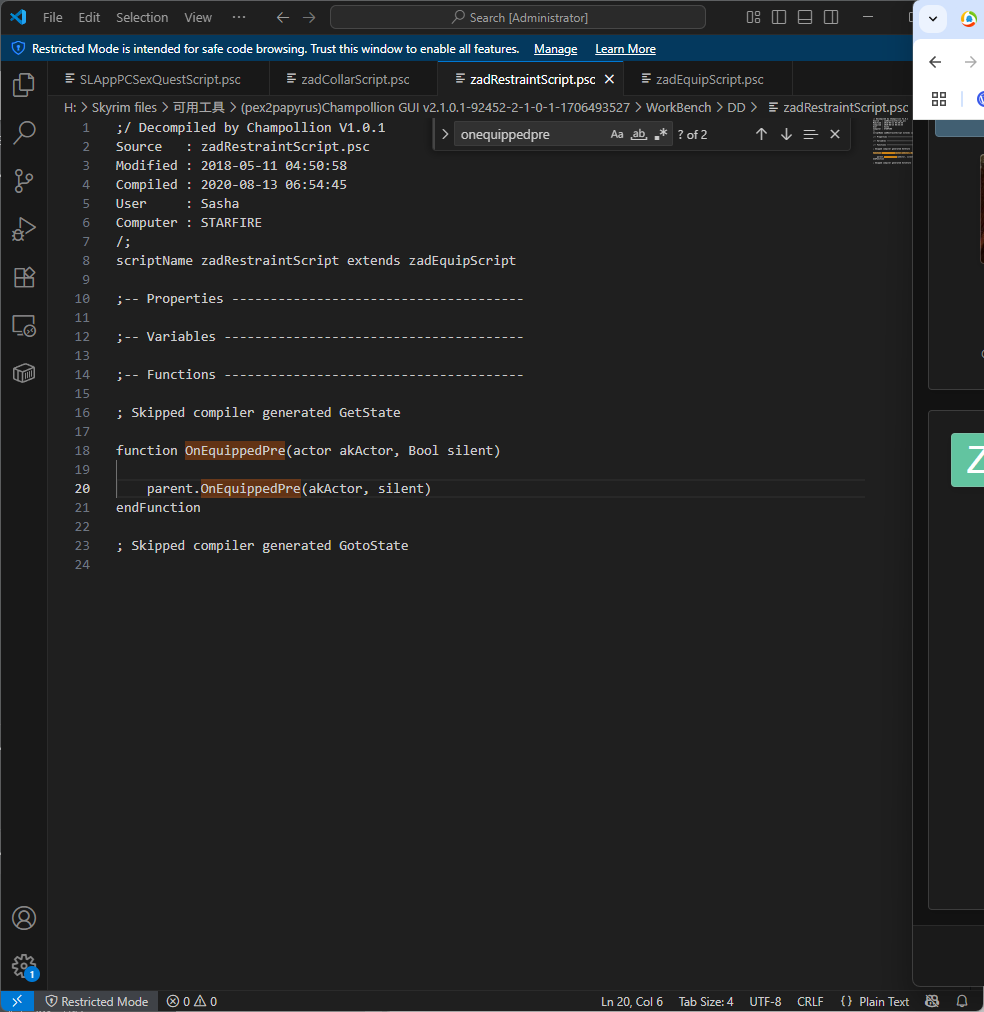This screenshot has height=1012, width=984.
Task: Expand the replace field chevron in find
Action: coord(445,134)
